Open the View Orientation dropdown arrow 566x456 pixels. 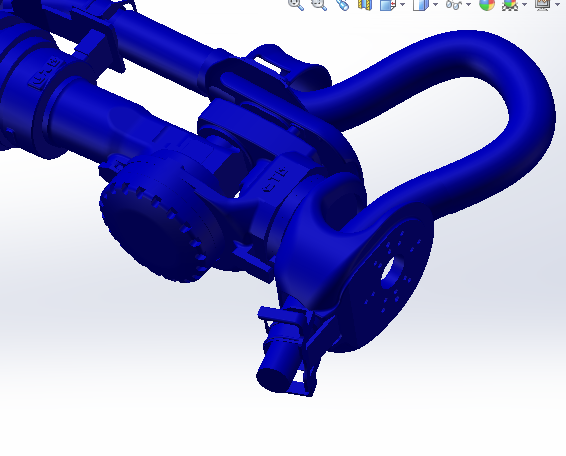coord(403,4)
